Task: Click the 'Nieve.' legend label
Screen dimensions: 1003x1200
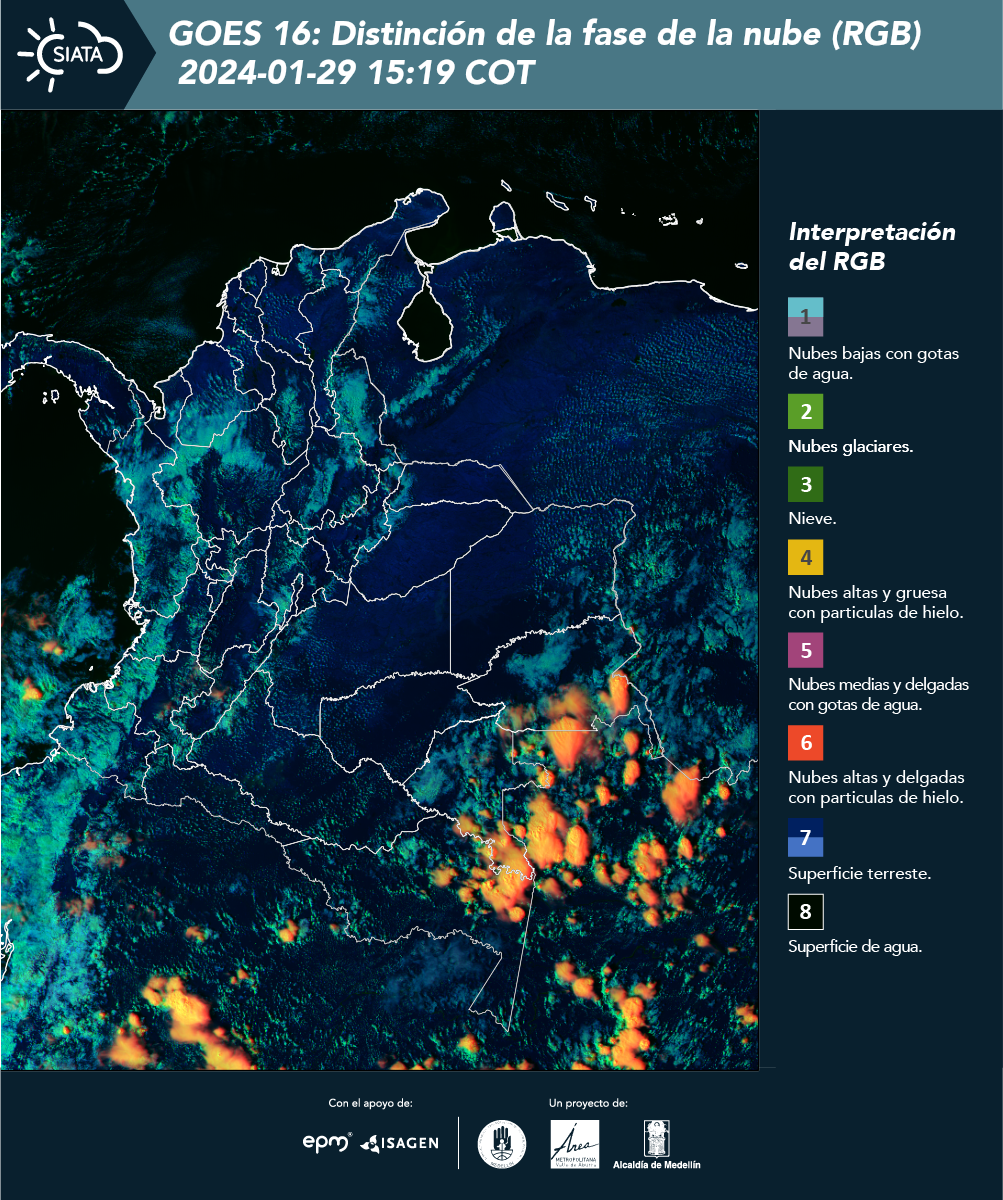Action: coord(812,520)
